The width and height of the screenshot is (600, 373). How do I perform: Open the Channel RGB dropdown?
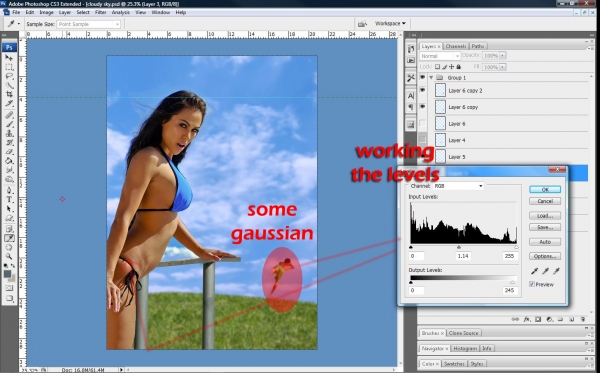(458, 186)
